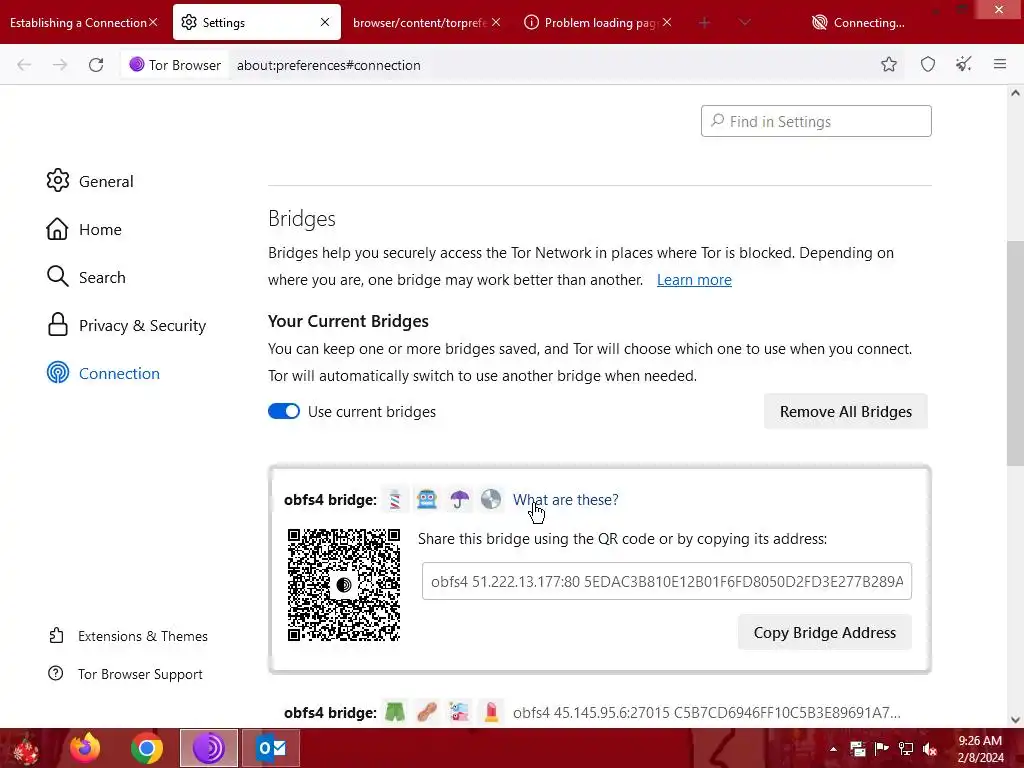Open Tor Browser Support
The width and height of the screenshot is (1024, 768).
coord(125,674)
